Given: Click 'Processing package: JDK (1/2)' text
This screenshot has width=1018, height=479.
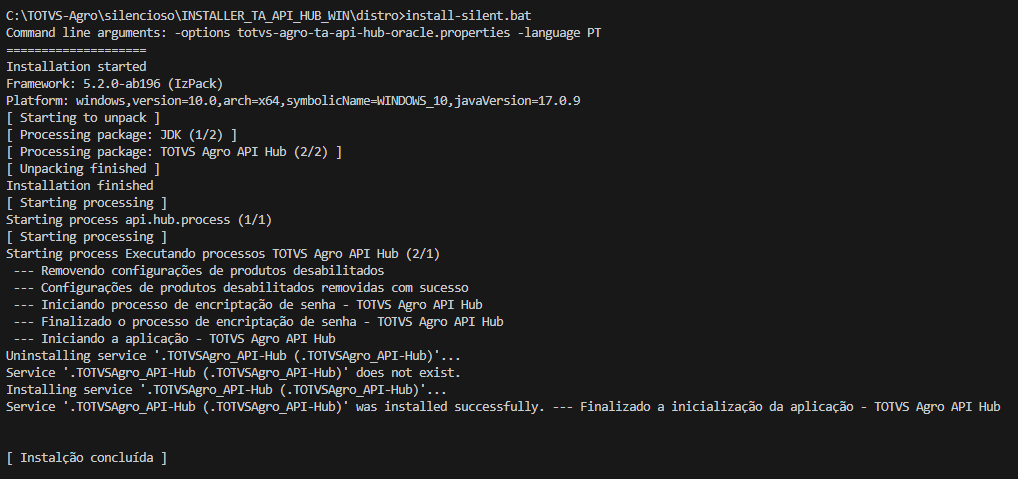Looking at the screenshot, I should pos(122,134).
